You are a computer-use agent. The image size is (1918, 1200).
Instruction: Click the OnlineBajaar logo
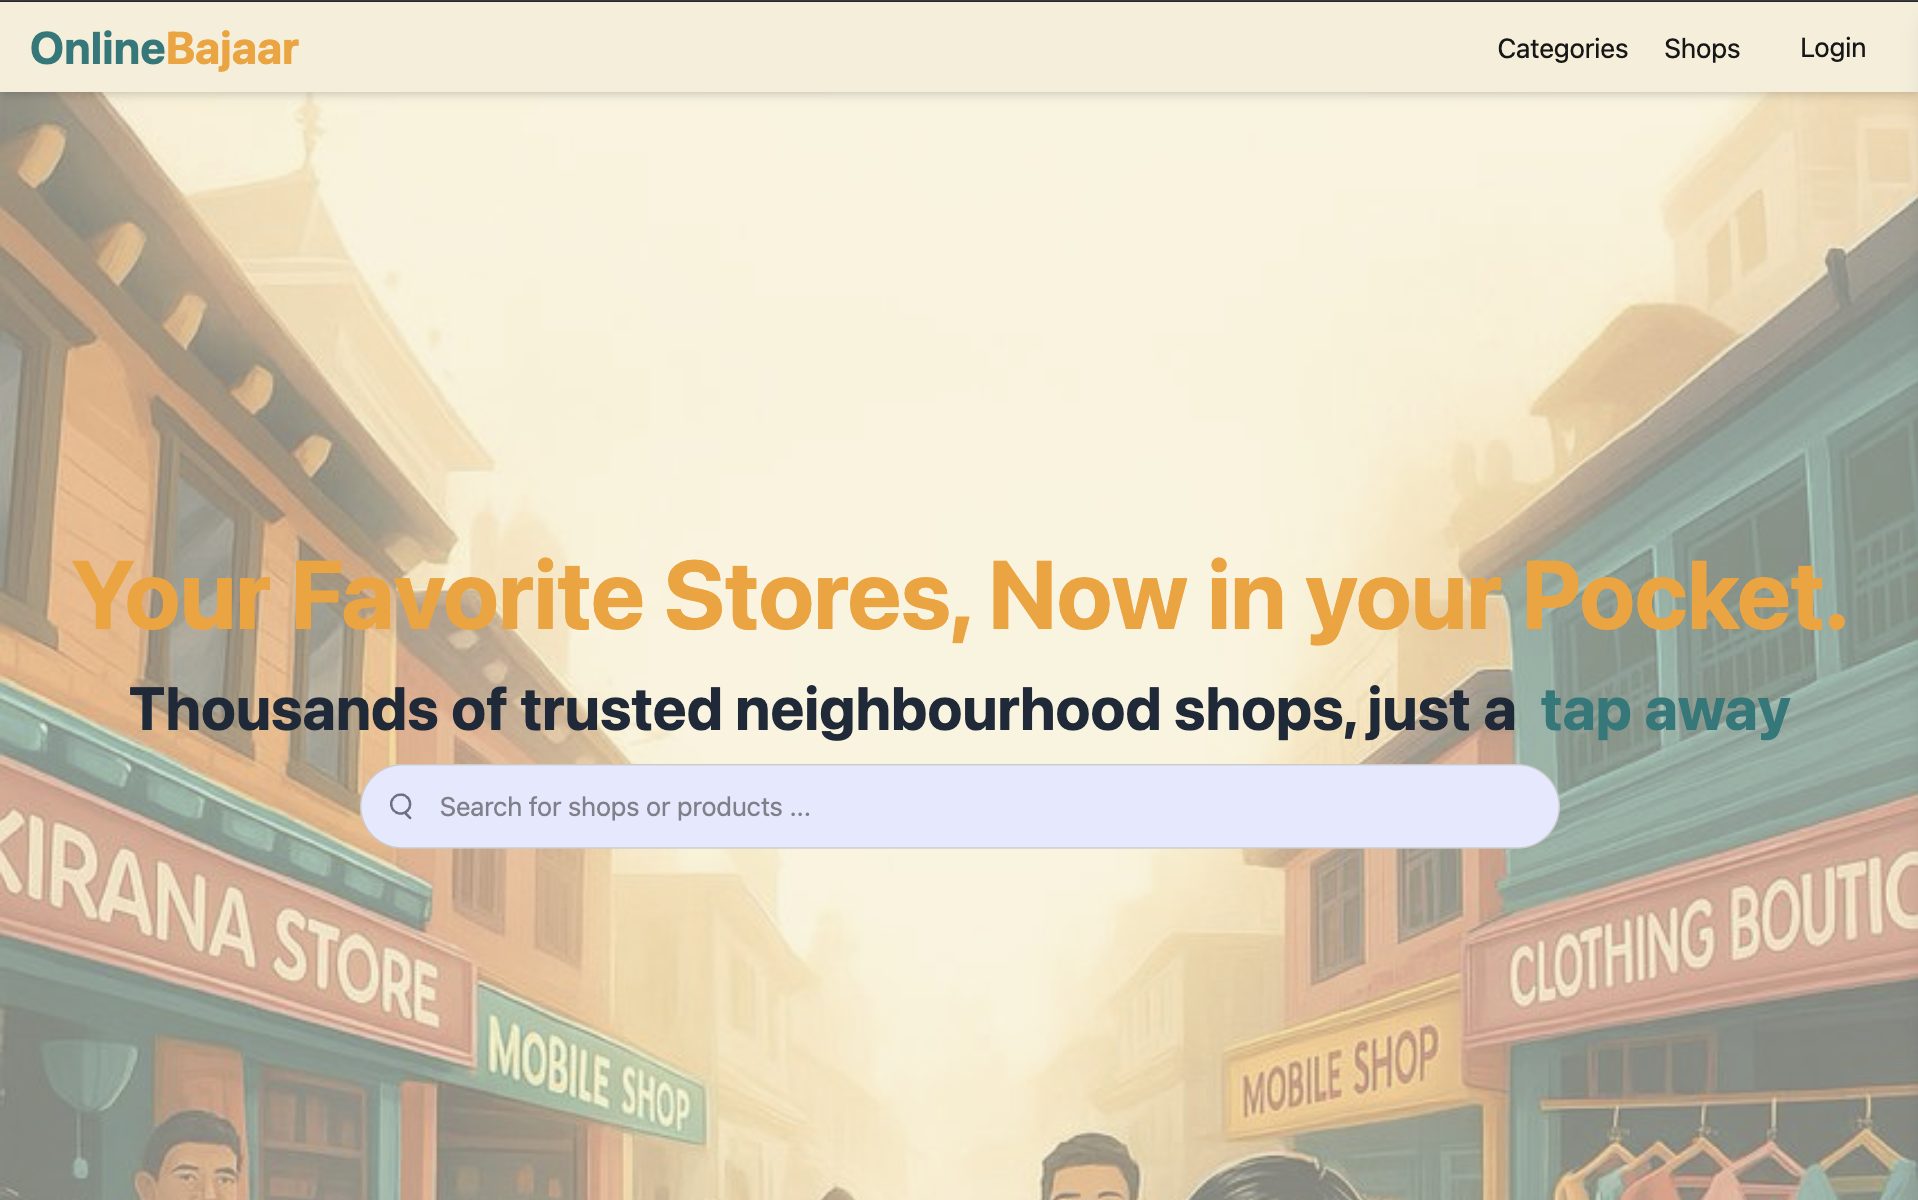165,48
